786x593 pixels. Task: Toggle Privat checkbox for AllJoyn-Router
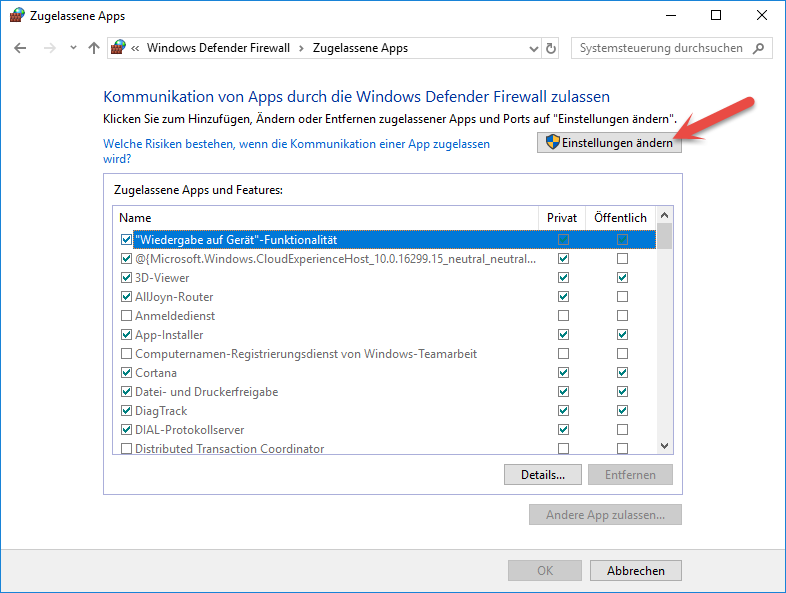point(564,297)
